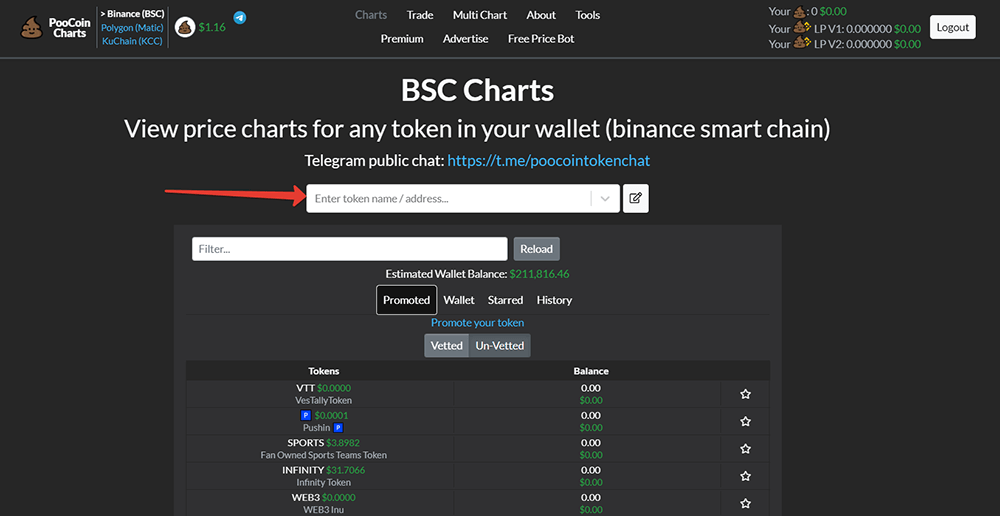Click the Promote your token link
Image resolution: width=1000 pixels, height=516 pixels.
478,323
